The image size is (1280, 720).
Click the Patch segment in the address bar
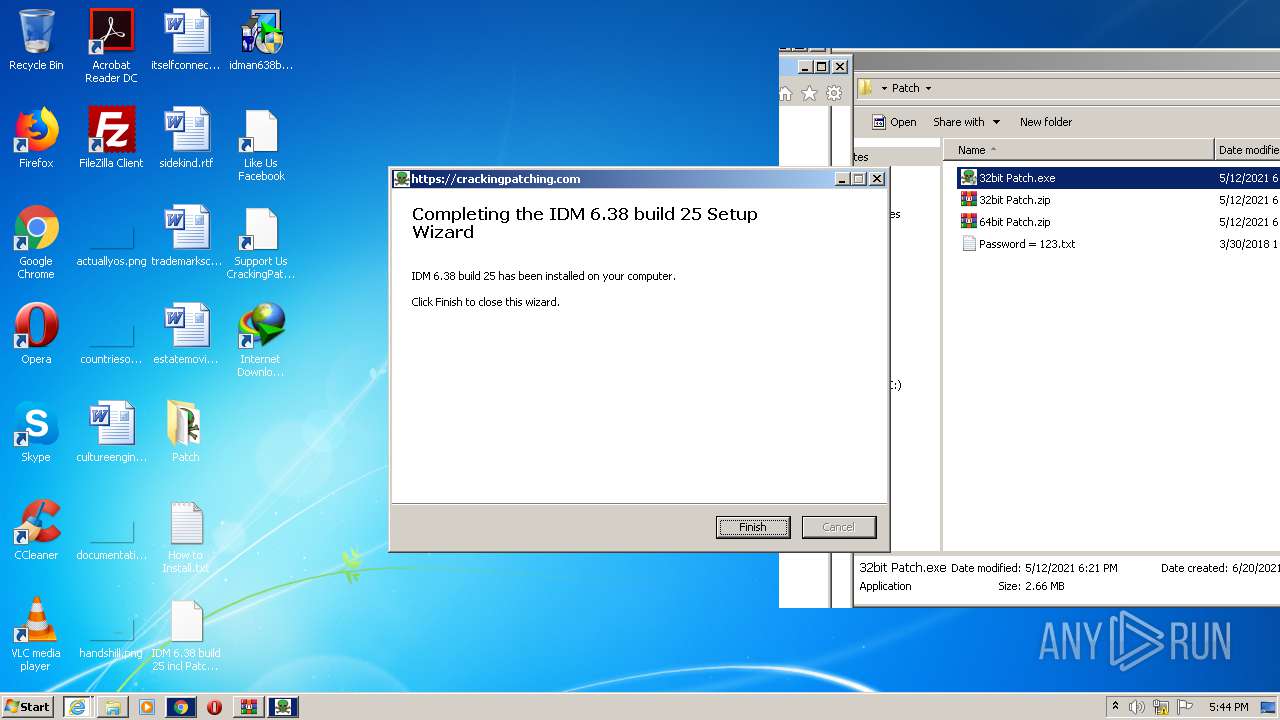[x=906, y=88]
